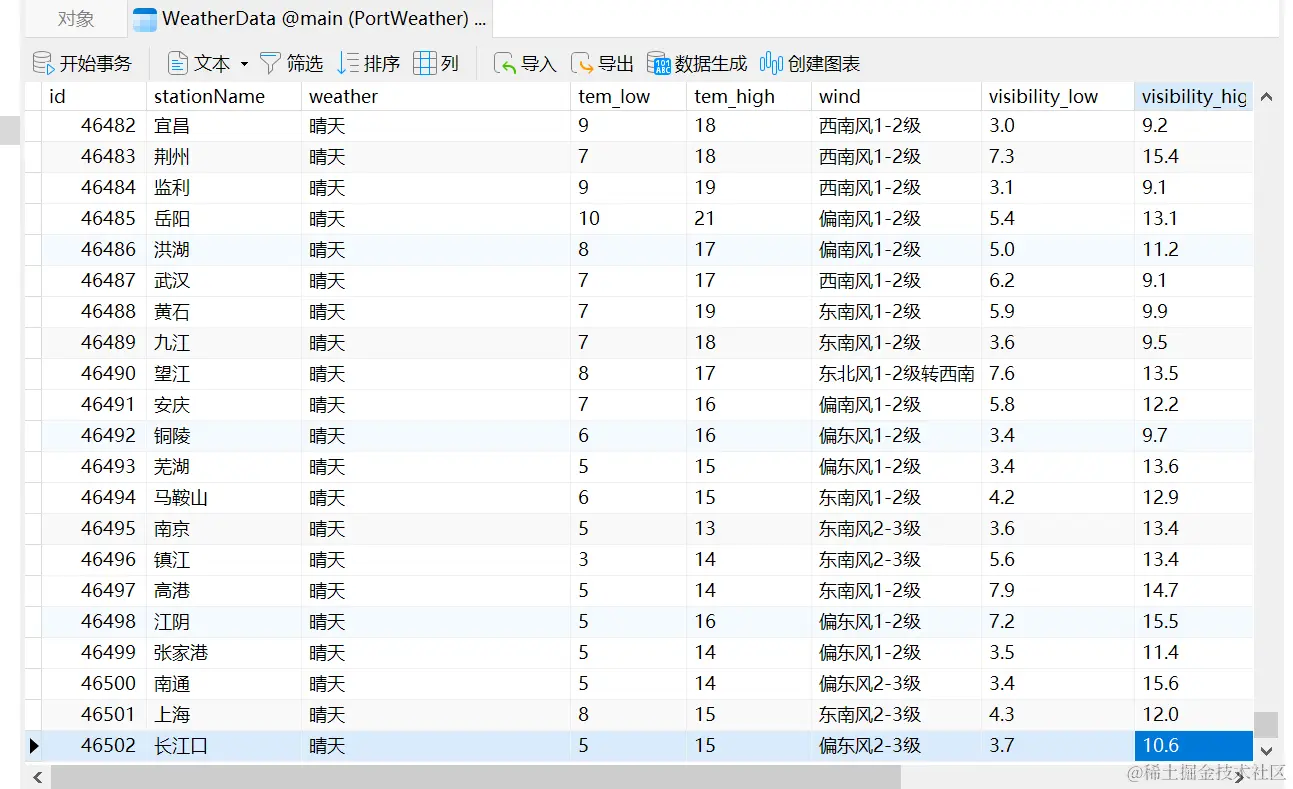Viewport: 1293px width, 789px height.
Task: Select id cell 46495 of 南京 row
Action: (94, 528)
